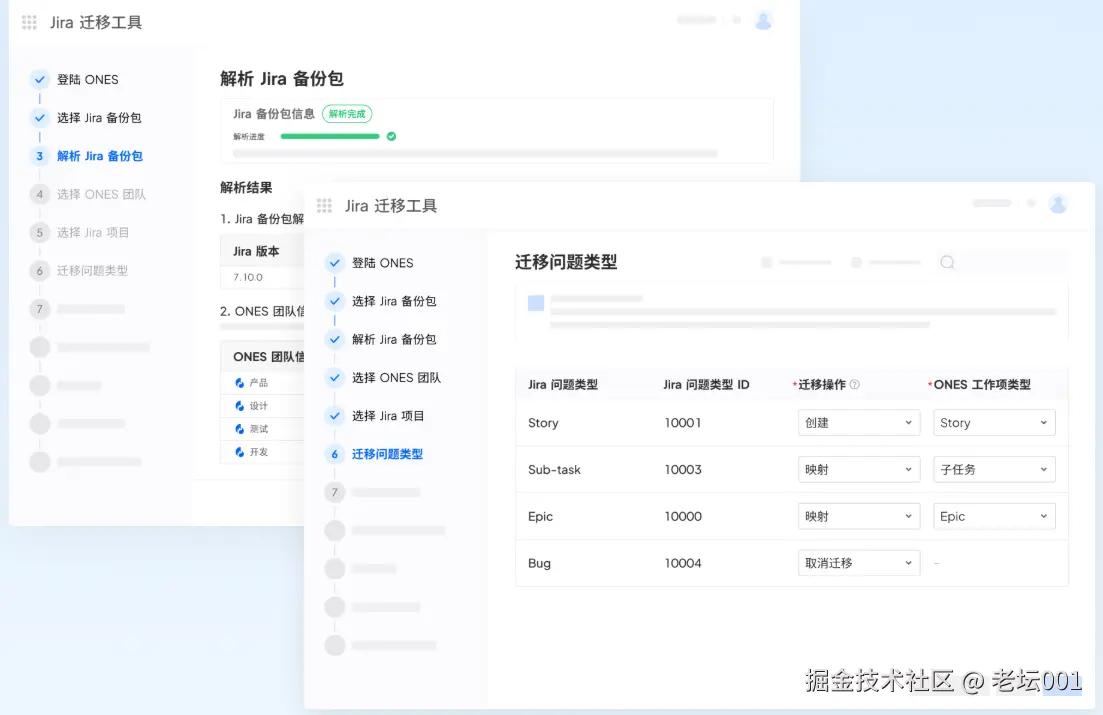The width and height of the screenshot is (1103, 715).
Task: Click blue info square in notice banner
Action: 536,303
